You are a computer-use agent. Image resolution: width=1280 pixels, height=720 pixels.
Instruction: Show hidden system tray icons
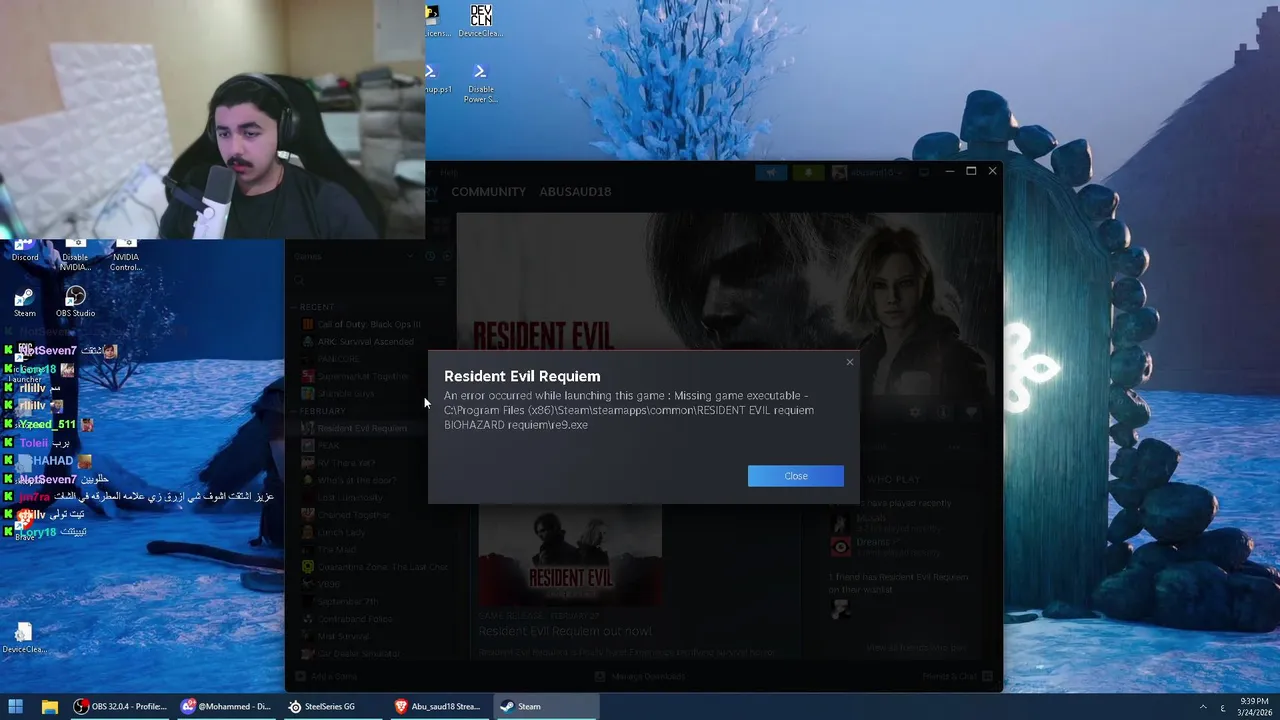click(x=1203, y=707)
